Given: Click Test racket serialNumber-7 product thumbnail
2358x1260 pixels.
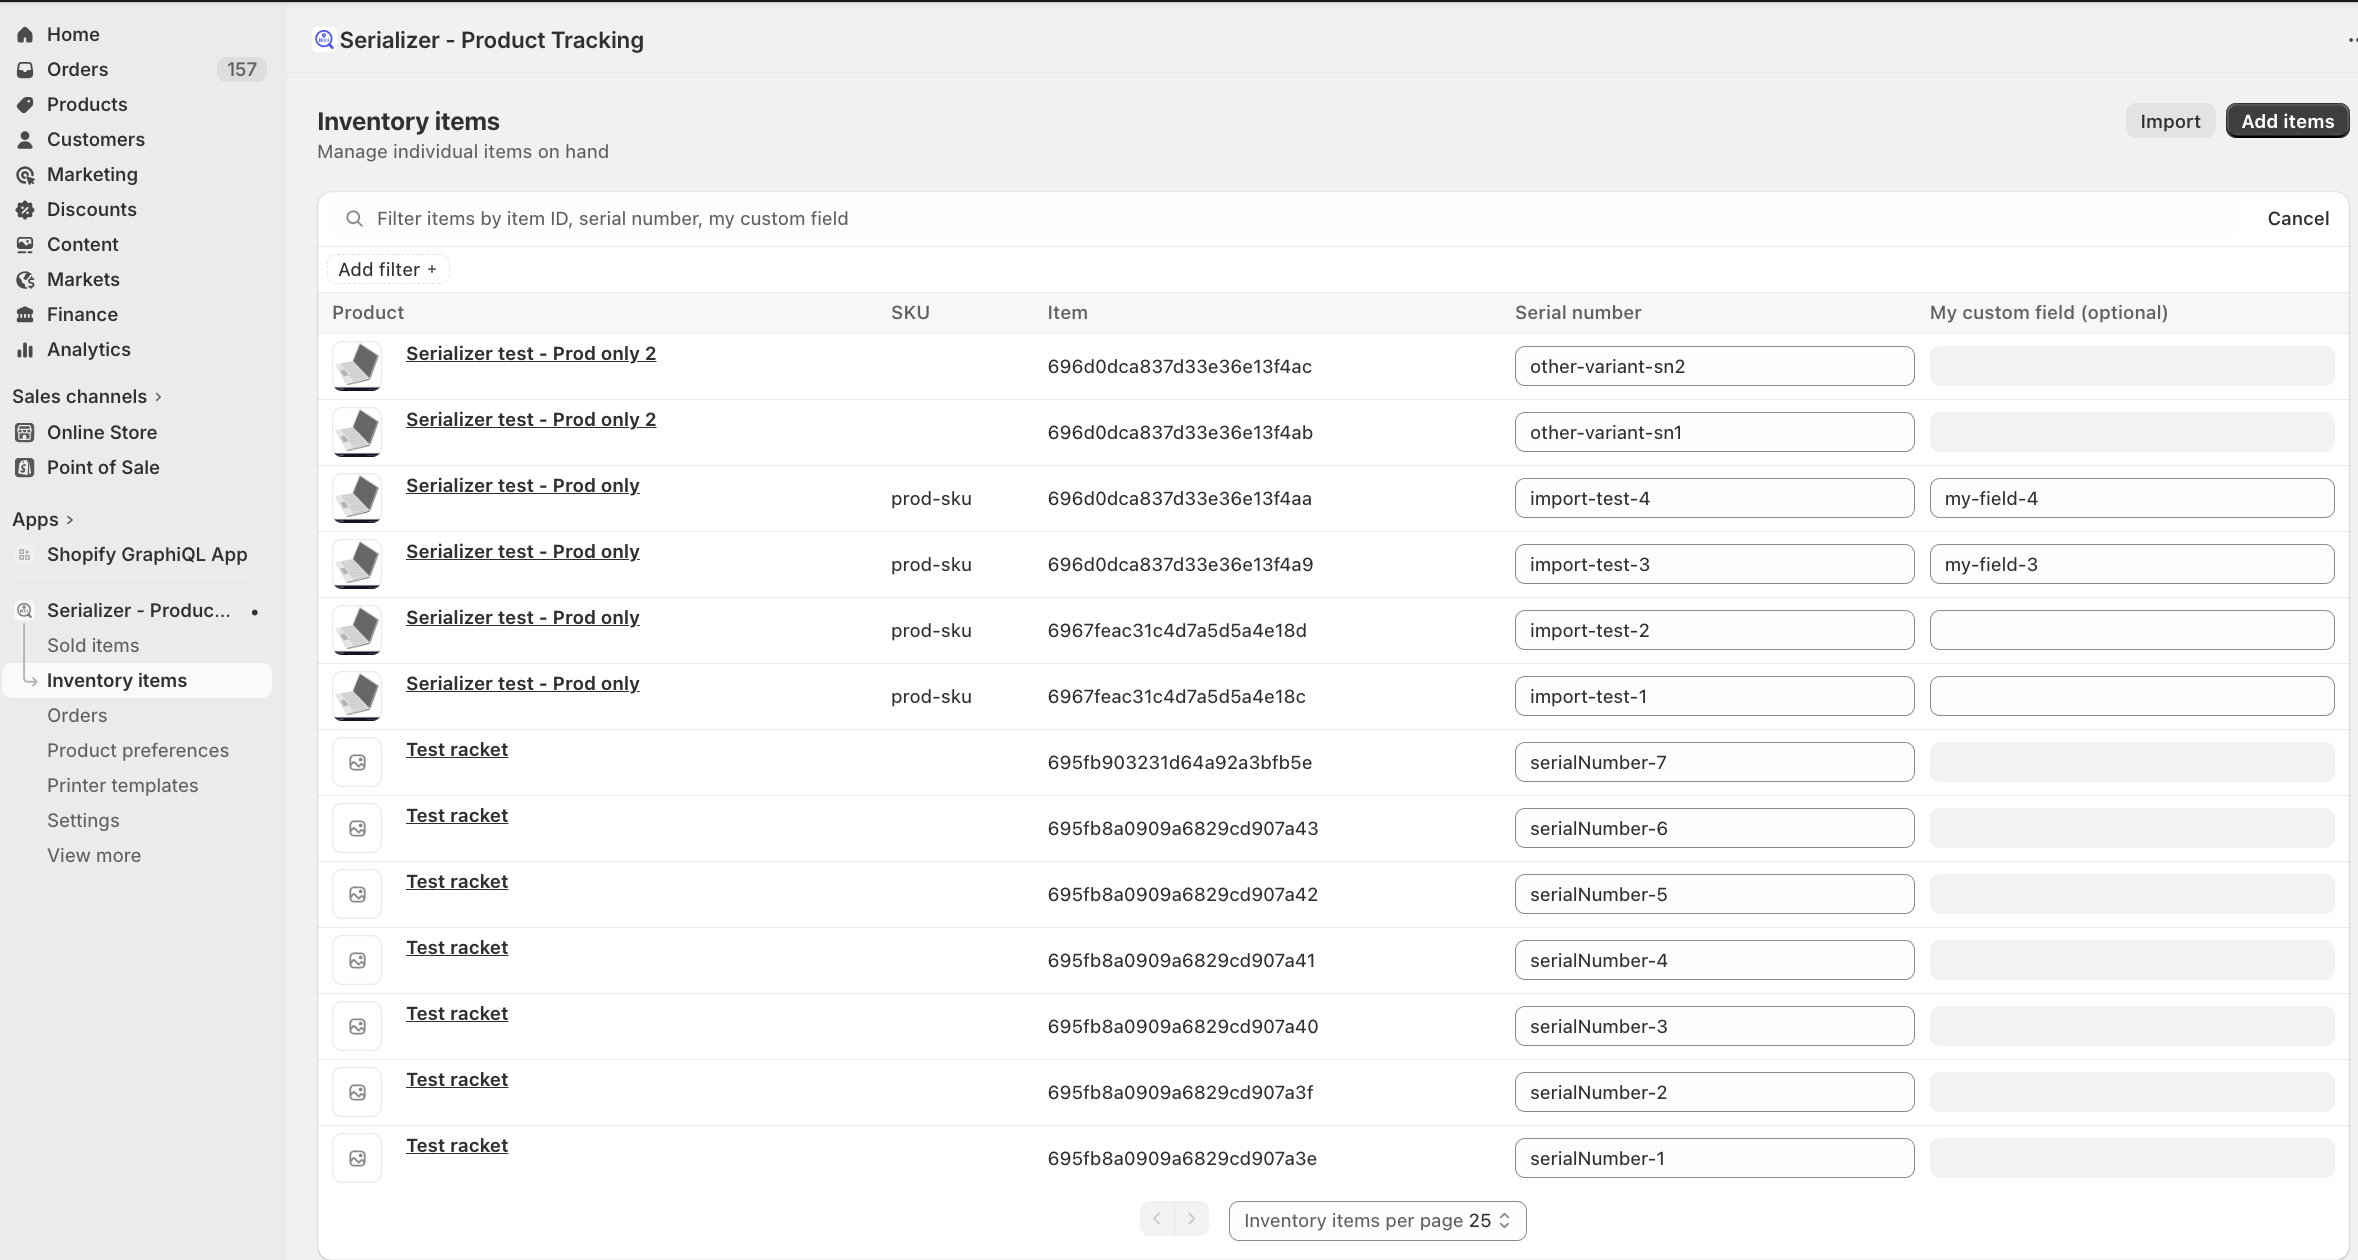Looking at the screenshot, I should click(357, 763).
